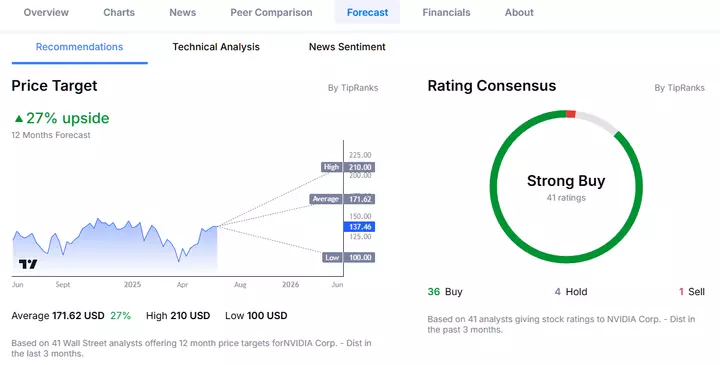
Task: Show the News Sentiment sub-tab
Action: 347,47
